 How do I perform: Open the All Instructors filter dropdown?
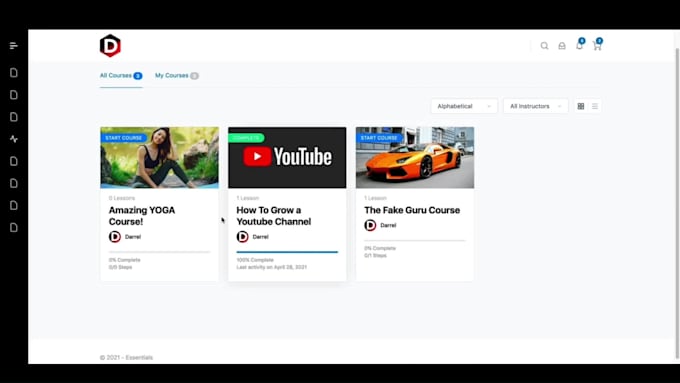tap(536, 106)
